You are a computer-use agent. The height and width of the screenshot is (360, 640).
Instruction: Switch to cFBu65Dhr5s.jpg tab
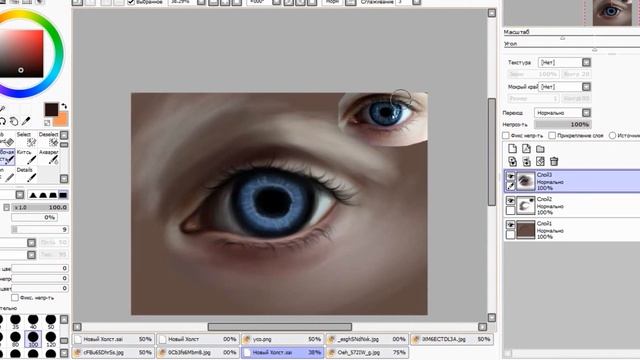113,352
